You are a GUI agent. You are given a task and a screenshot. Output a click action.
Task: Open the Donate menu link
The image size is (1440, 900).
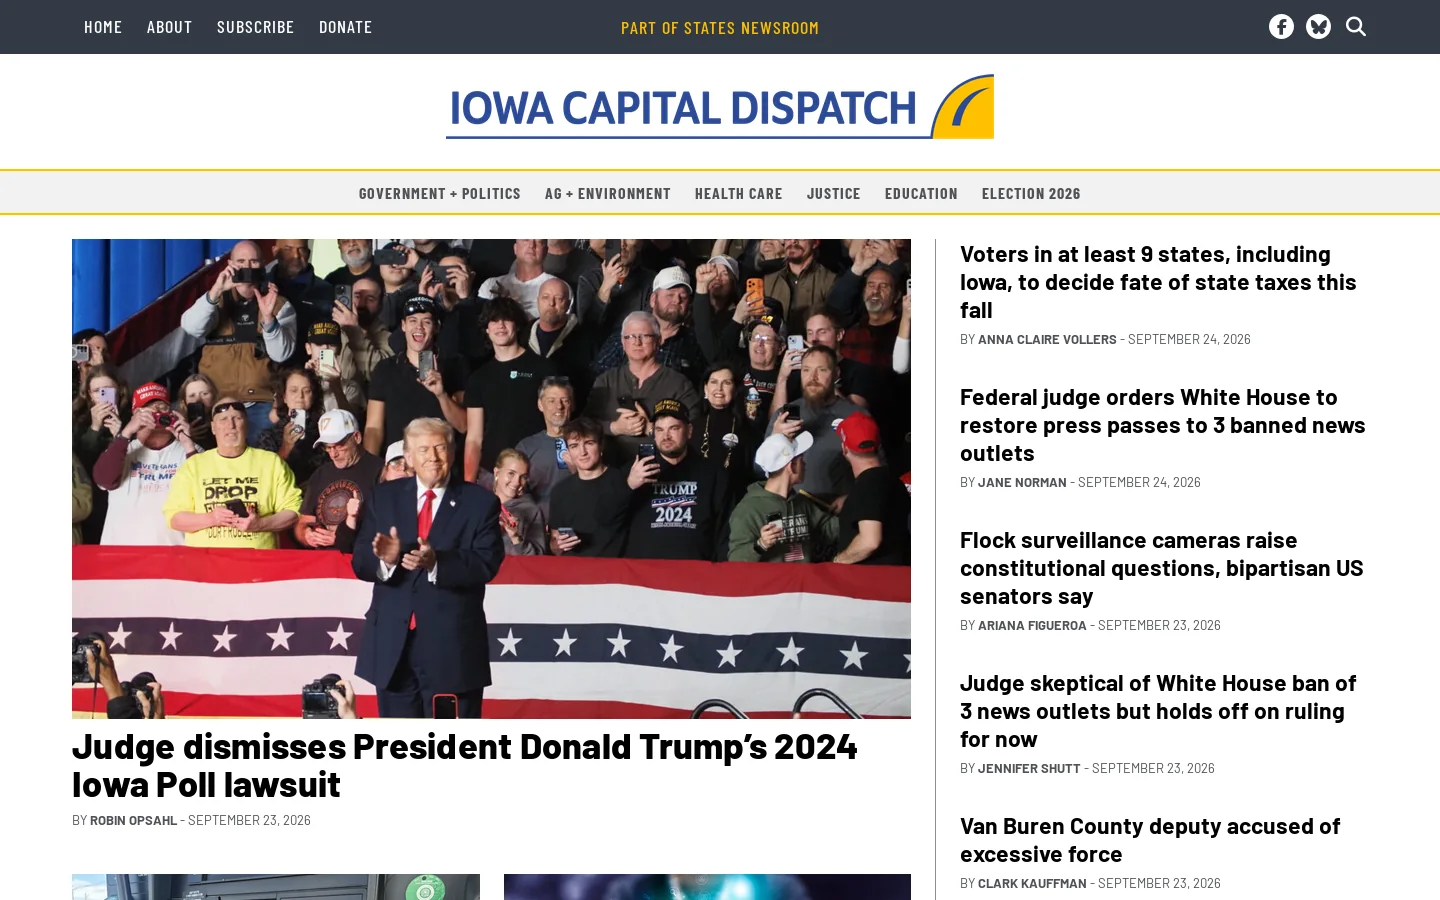tap(345, 27)
